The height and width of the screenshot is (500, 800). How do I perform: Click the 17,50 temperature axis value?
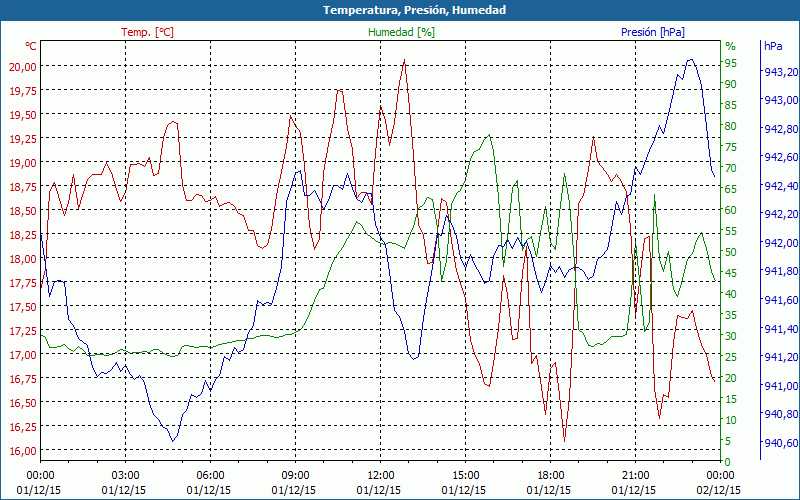pos(23,306)
